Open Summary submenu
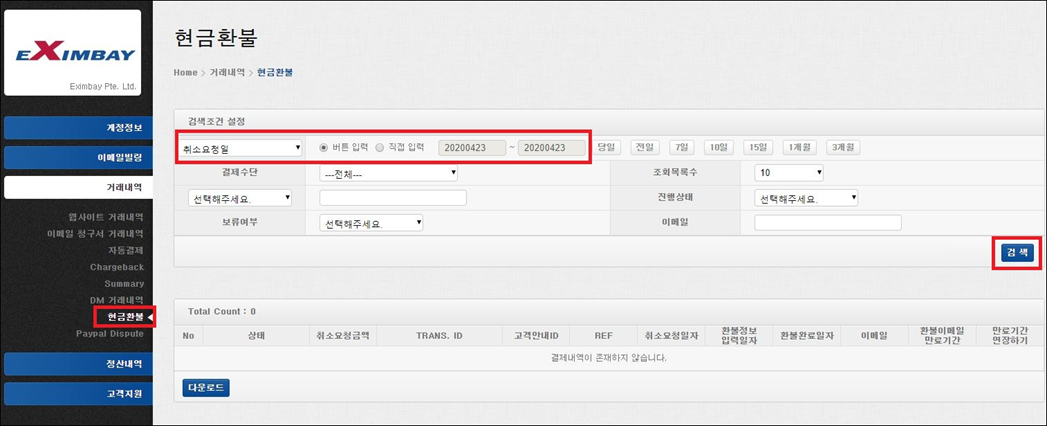The height and width of the screenshot is (426, 1047). tap(124, 284)
